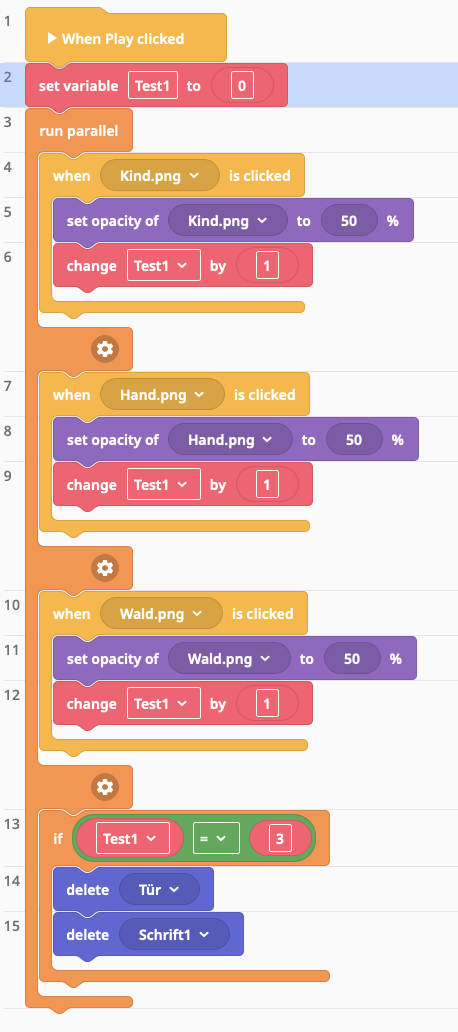Open the Tür dropdown in the delete block
This screenshot has height=1032, width=458.
tap(159, 890)
